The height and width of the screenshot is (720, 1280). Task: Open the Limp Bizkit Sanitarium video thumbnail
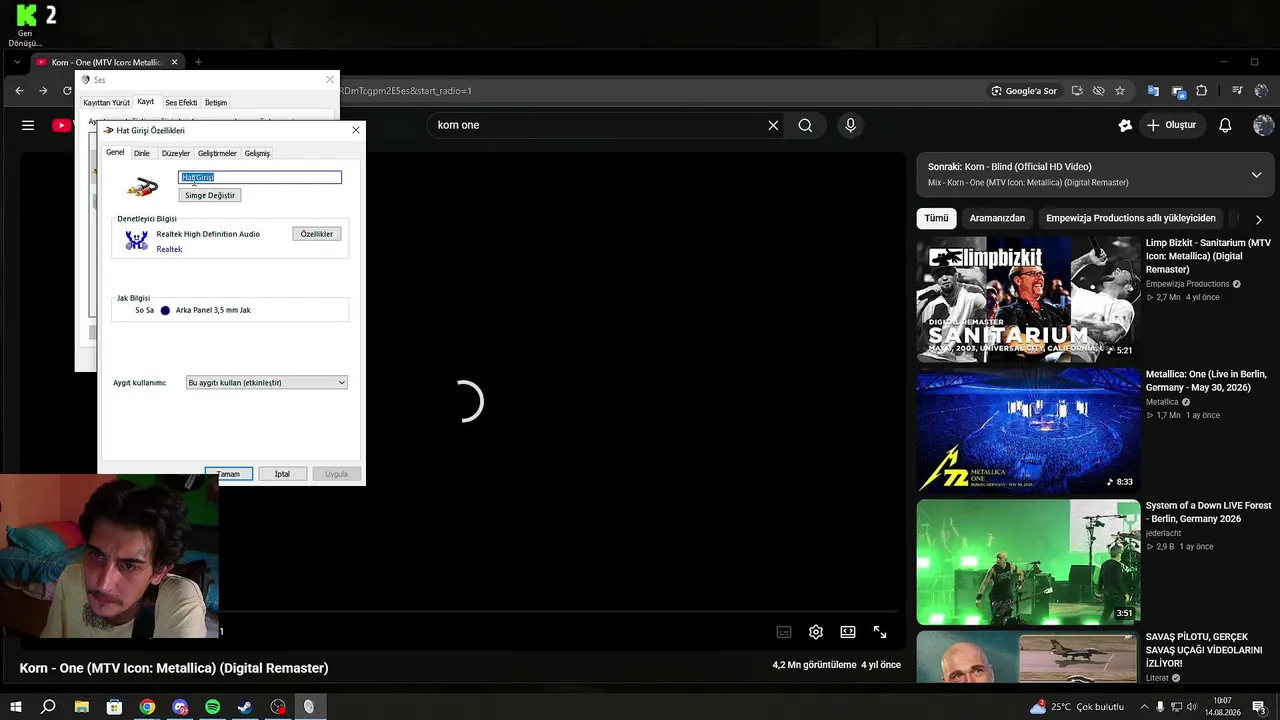[1028, 299]
